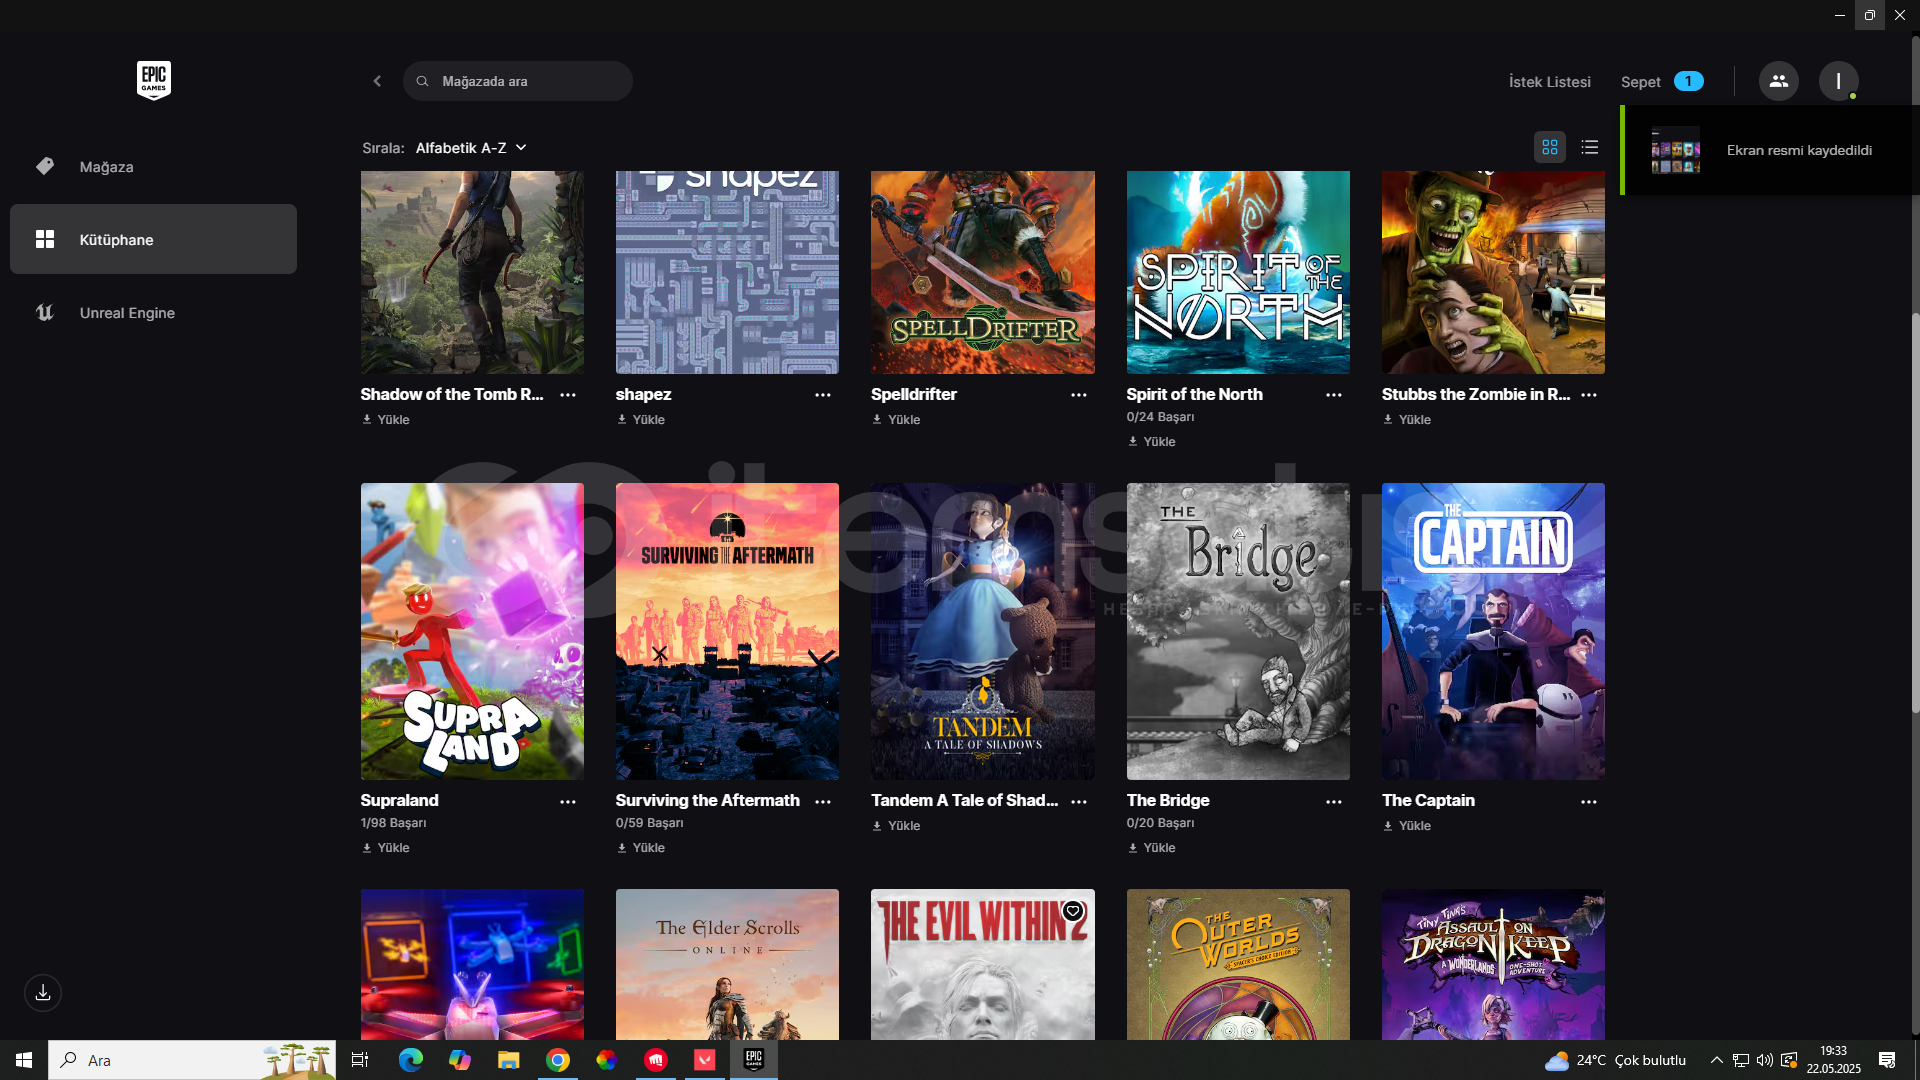Select Kütüphane in the sidebar

tap(153, 239)
